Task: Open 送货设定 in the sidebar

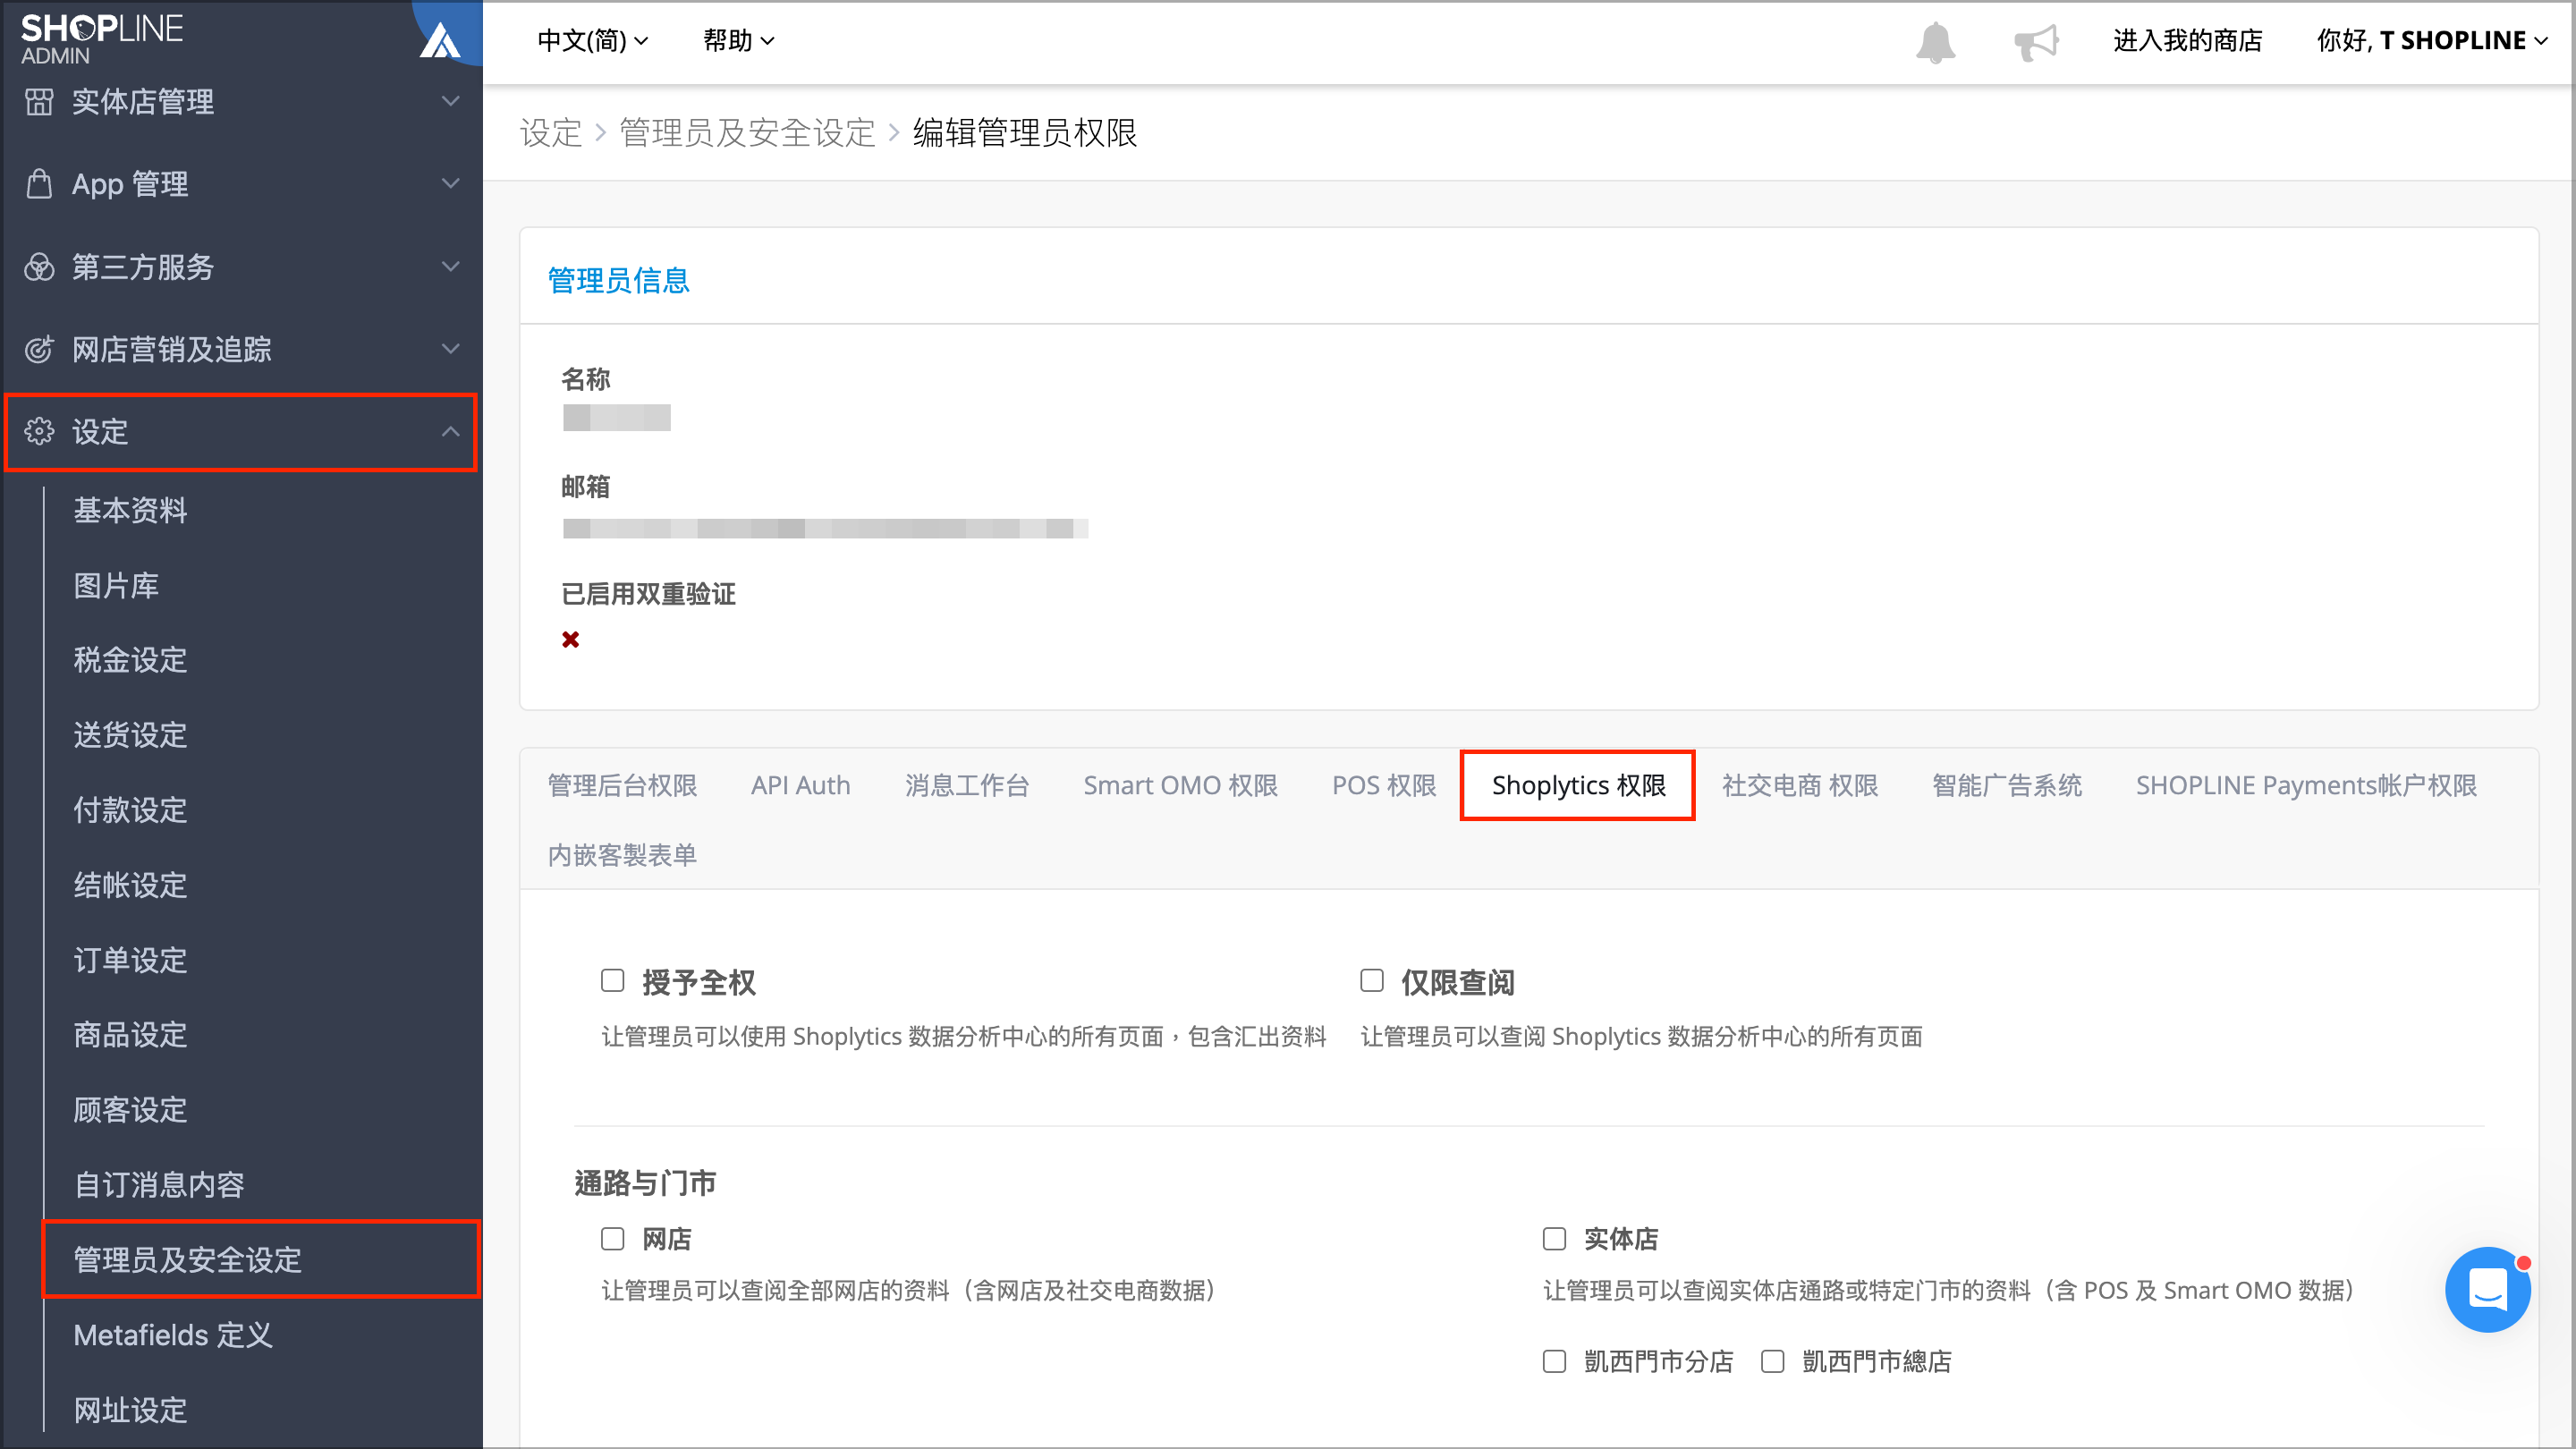Action: click(130, 735)
